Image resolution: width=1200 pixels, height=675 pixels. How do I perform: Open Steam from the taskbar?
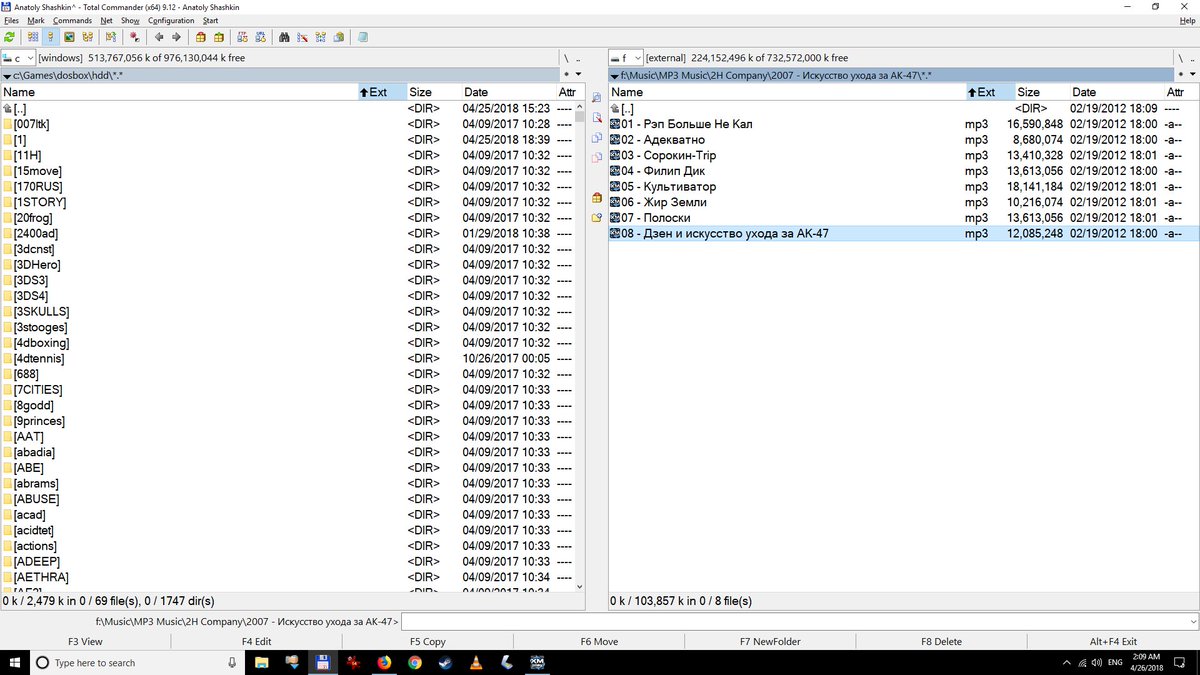point(446,662)
